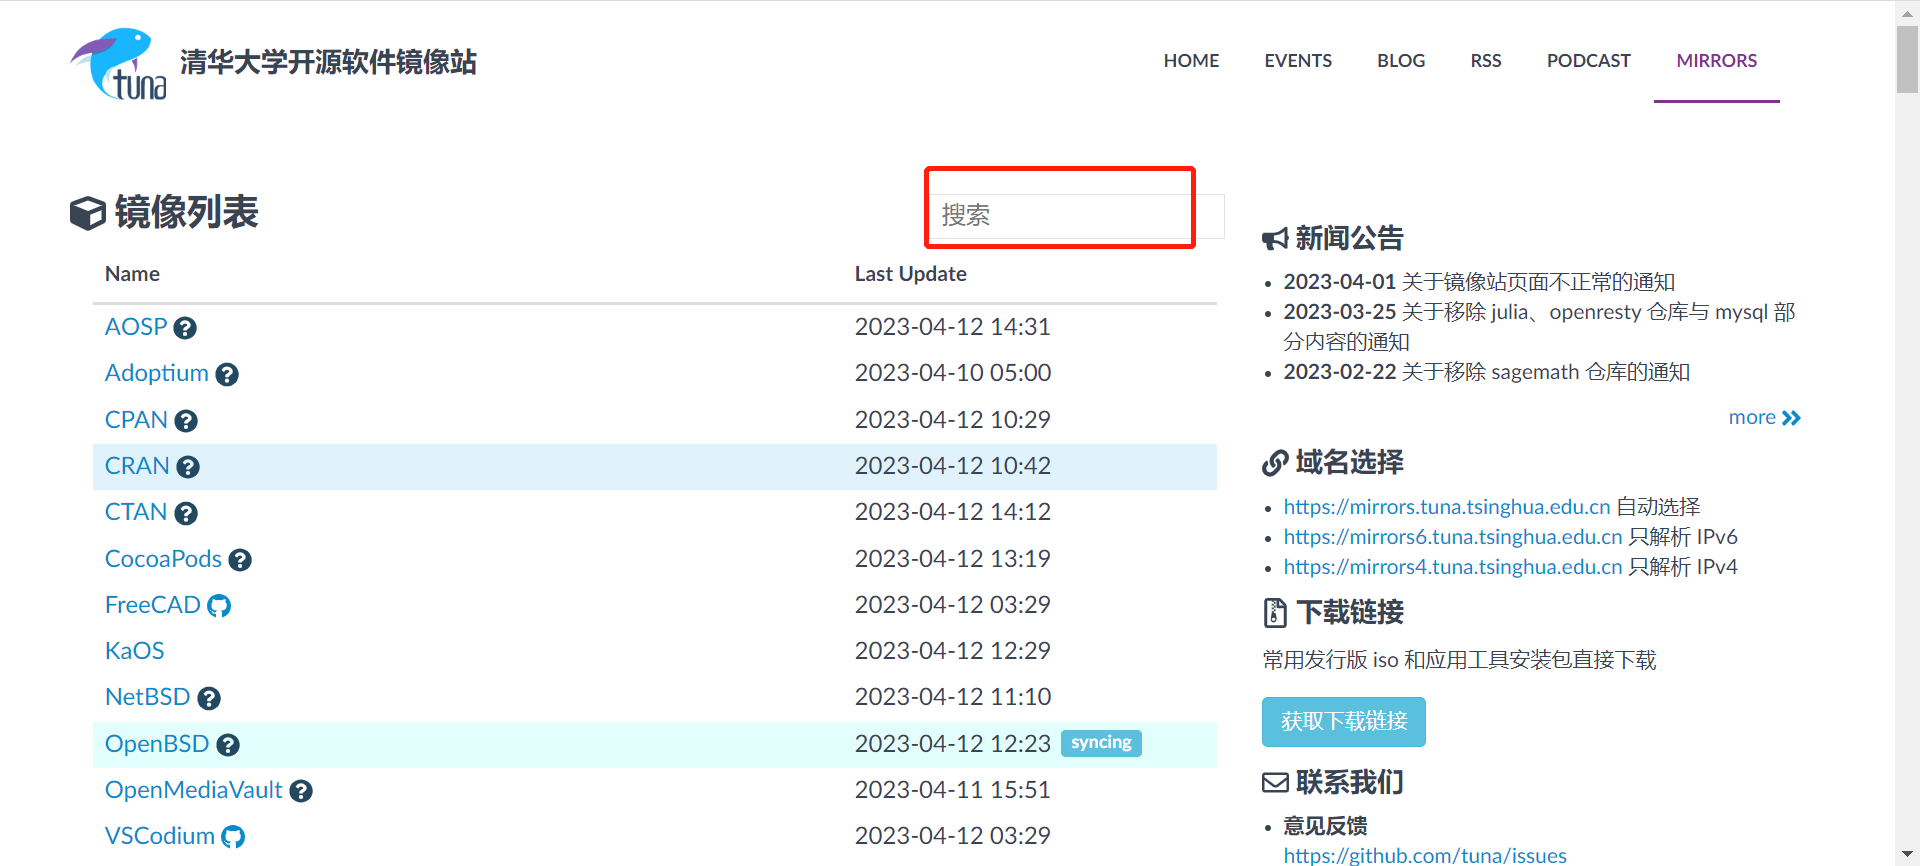Viewport: 1920px width, 866px height.
Task: Click the 搜索 search input field
Action: [1076, 215]
